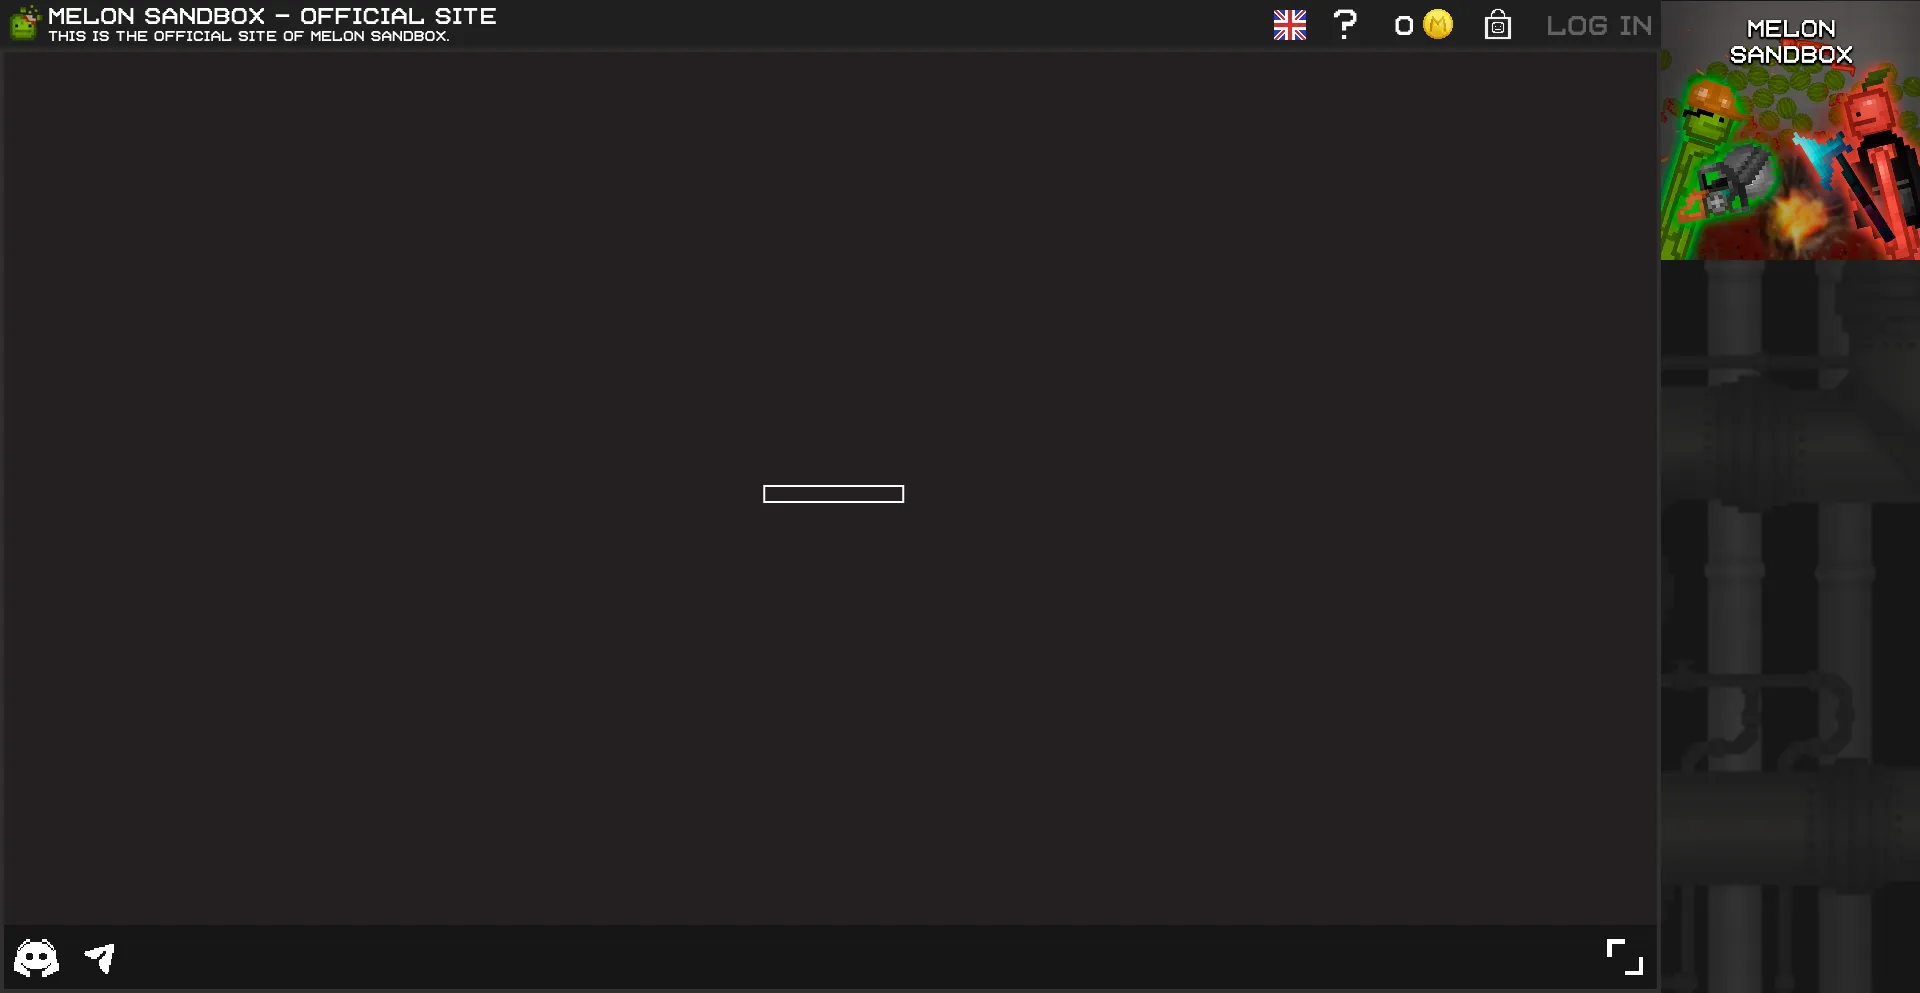Click the 'This is the official site' subtitle

(x=249, y=36)
